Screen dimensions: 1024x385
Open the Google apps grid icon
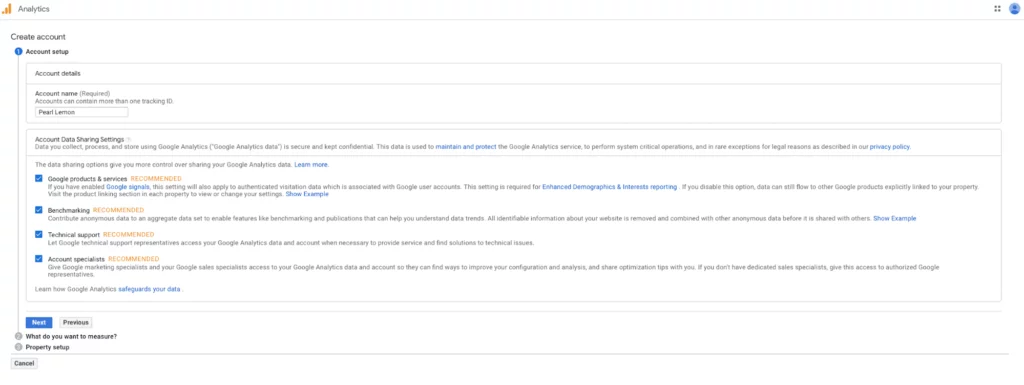[x=997, y=8]
